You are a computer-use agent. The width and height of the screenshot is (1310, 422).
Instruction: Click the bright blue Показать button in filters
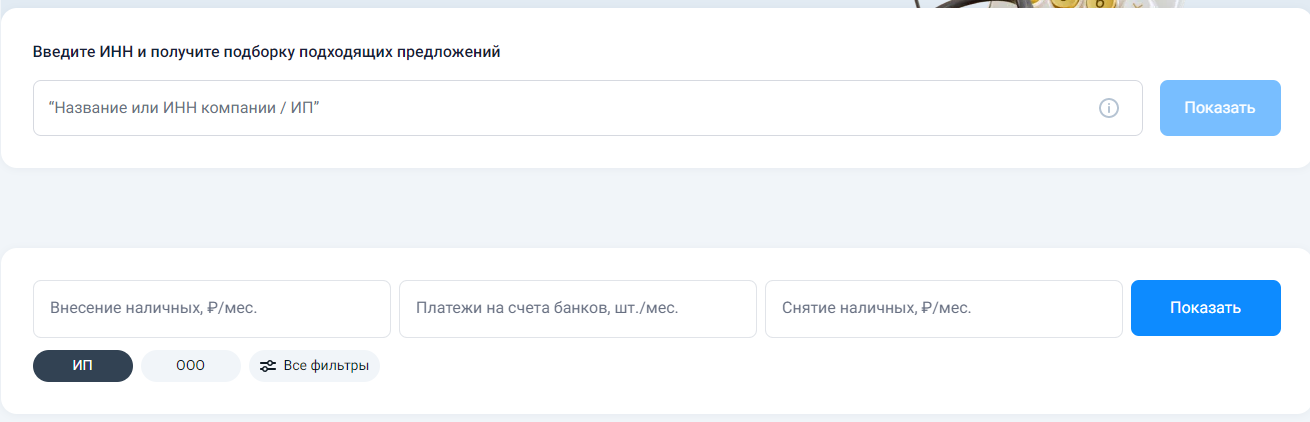pyautogui.click(x=1206, y=308)
